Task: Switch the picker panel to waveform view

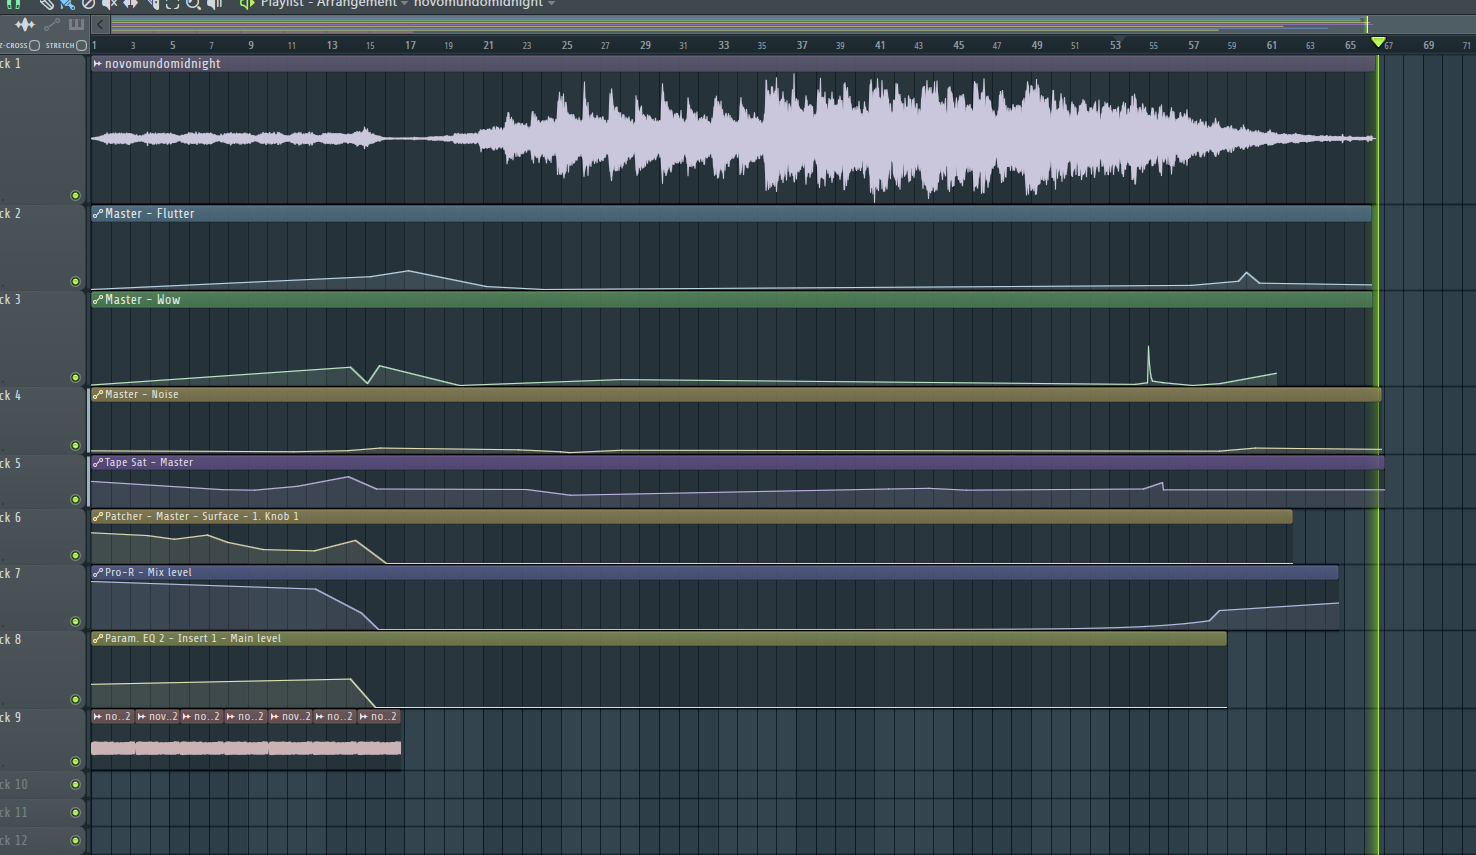Action: (x=25, y=24)
